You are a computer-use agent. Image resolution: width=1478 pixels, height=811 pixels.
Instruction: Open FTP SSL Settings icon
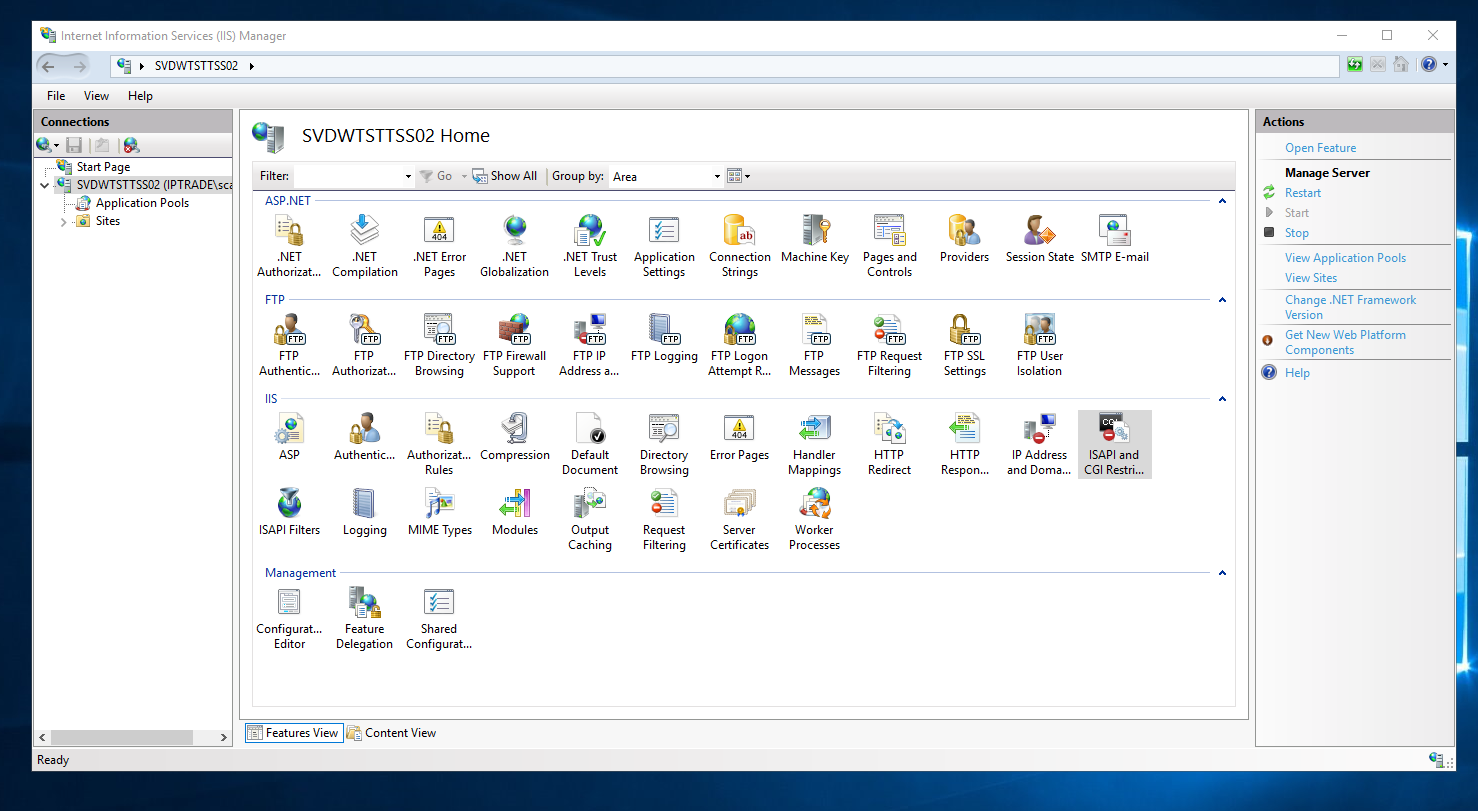click(965, 345)
